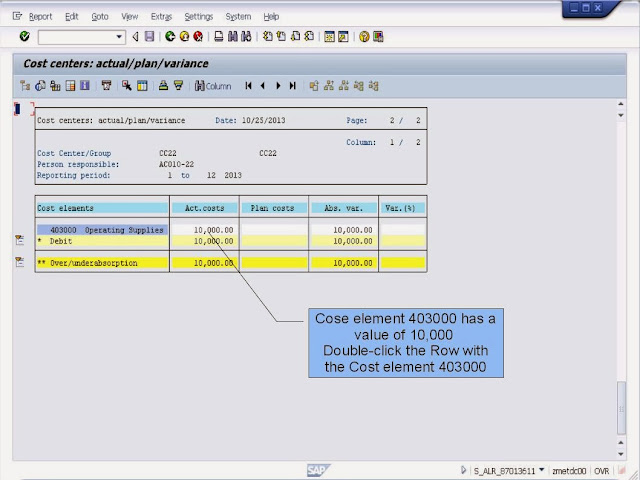Click the Column find button

point(213,86)
